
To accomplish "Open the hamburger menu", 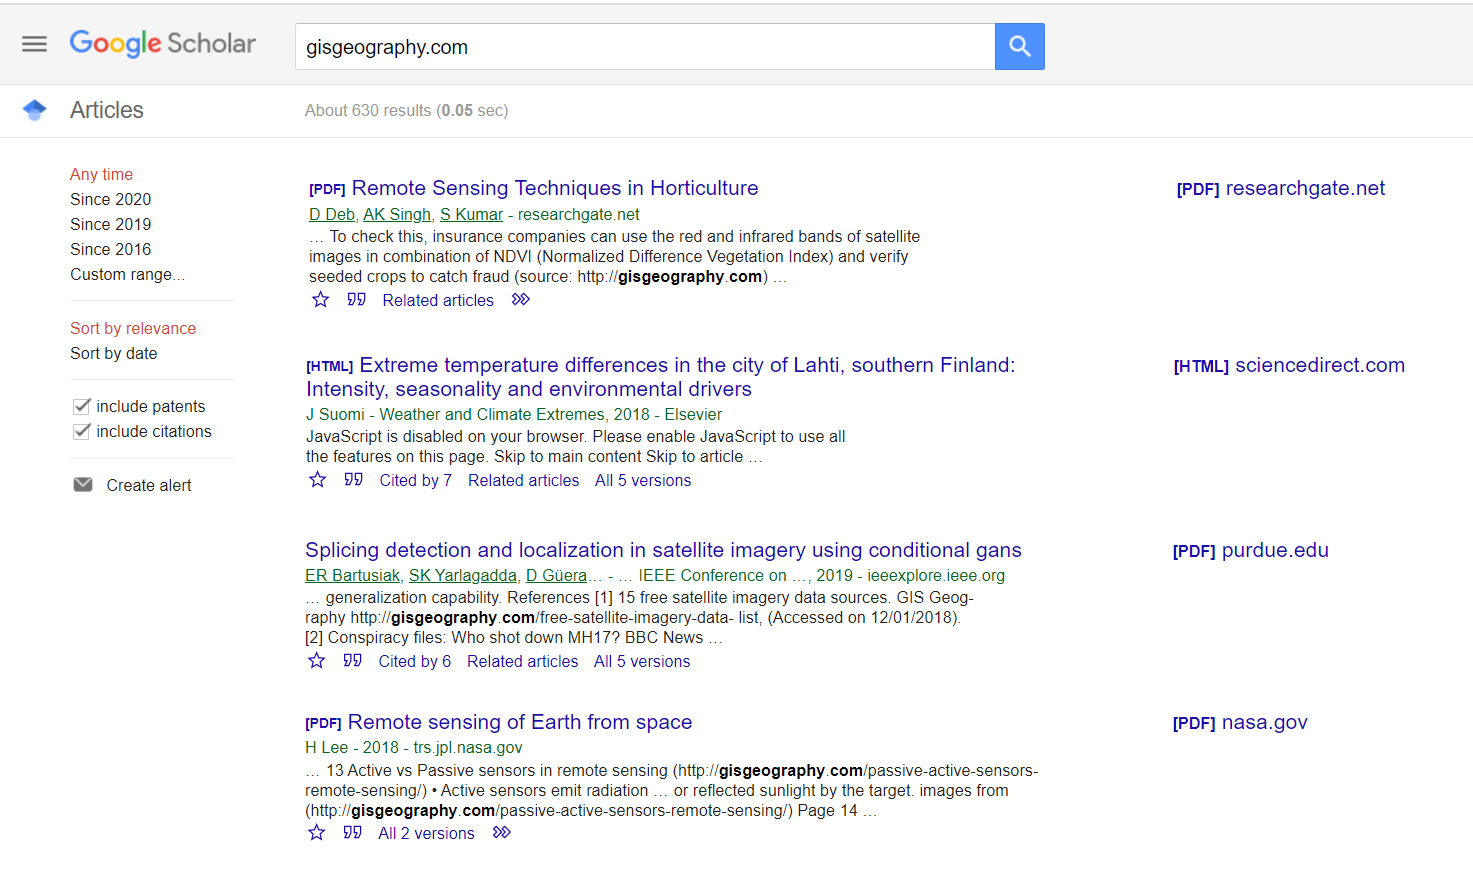I will (x=35, y=44).
